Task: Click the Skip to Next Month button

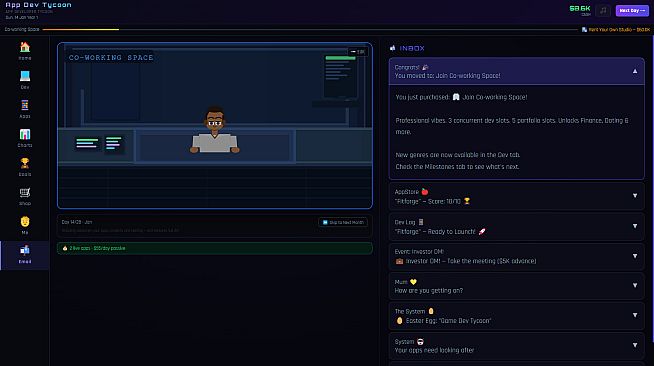Action: click(x=343, y=222)
